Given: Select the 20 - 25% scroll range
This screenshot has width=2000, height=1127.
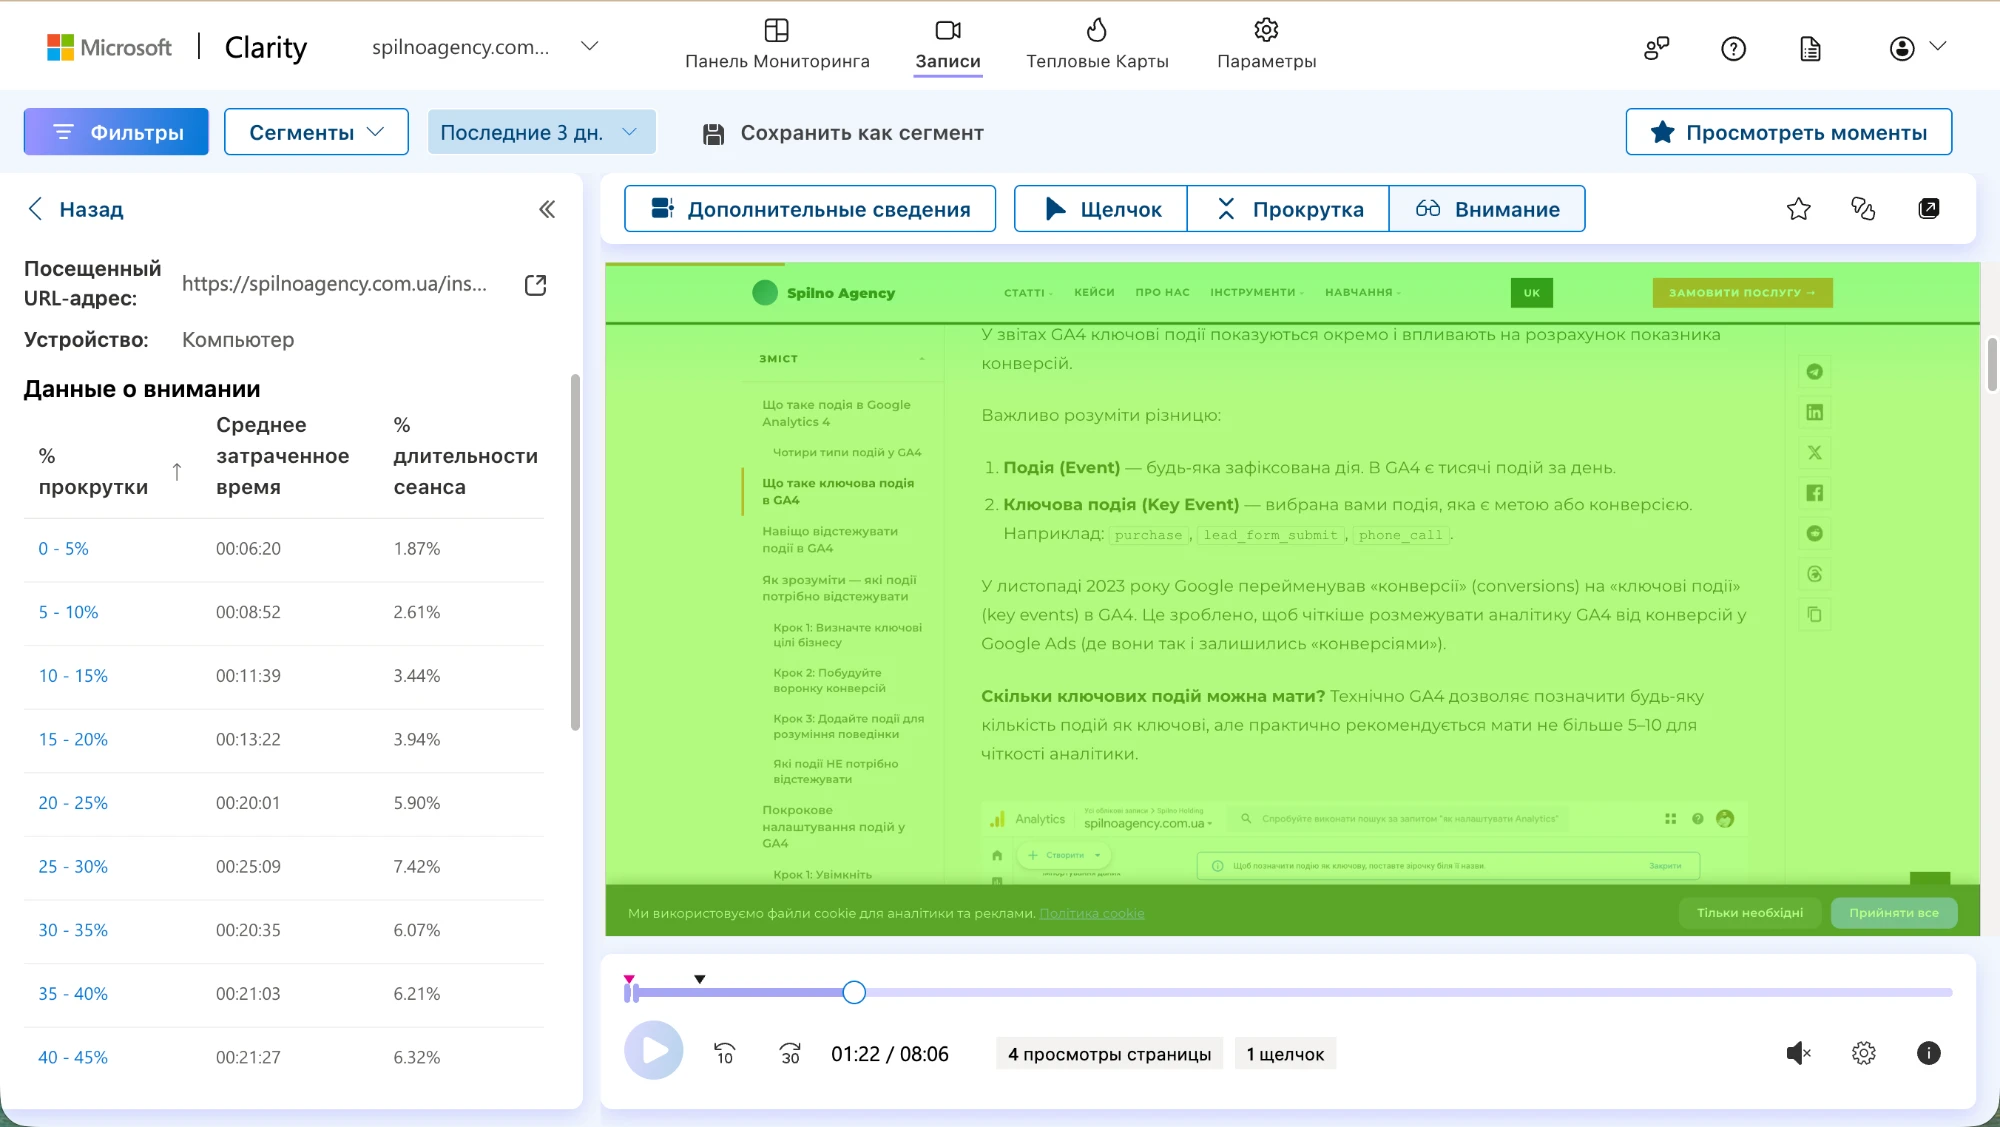Looking at the screenshot, I should point(73,803).
